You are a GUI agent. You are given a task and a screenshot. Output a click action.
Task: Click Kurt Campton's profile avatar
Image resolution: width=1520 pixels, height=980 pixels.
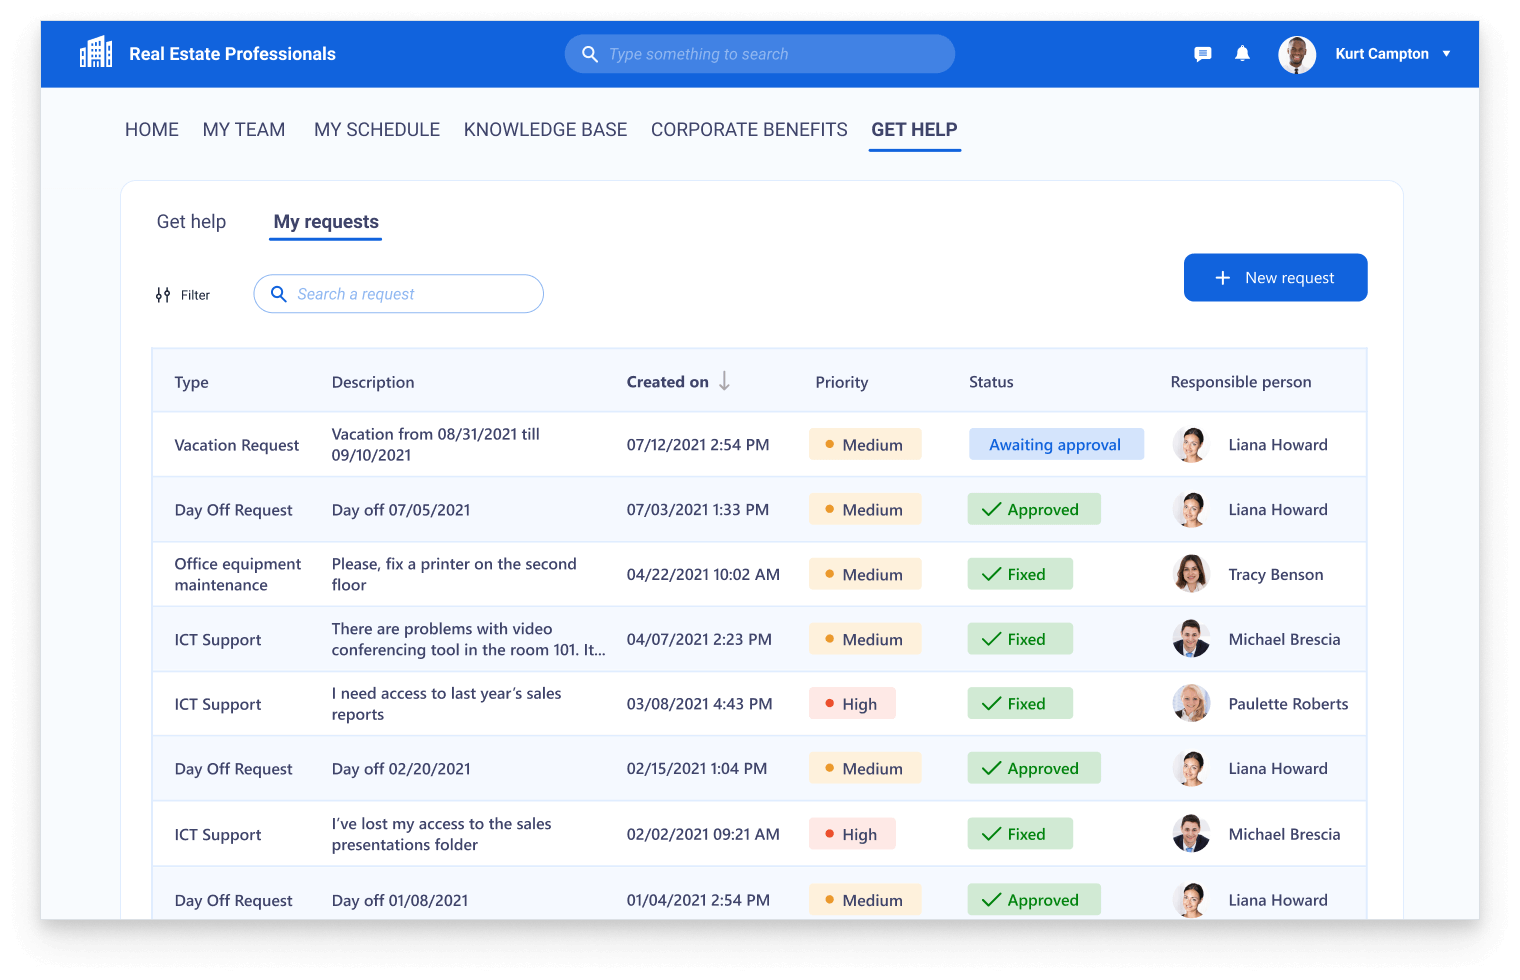(1297, 54)
